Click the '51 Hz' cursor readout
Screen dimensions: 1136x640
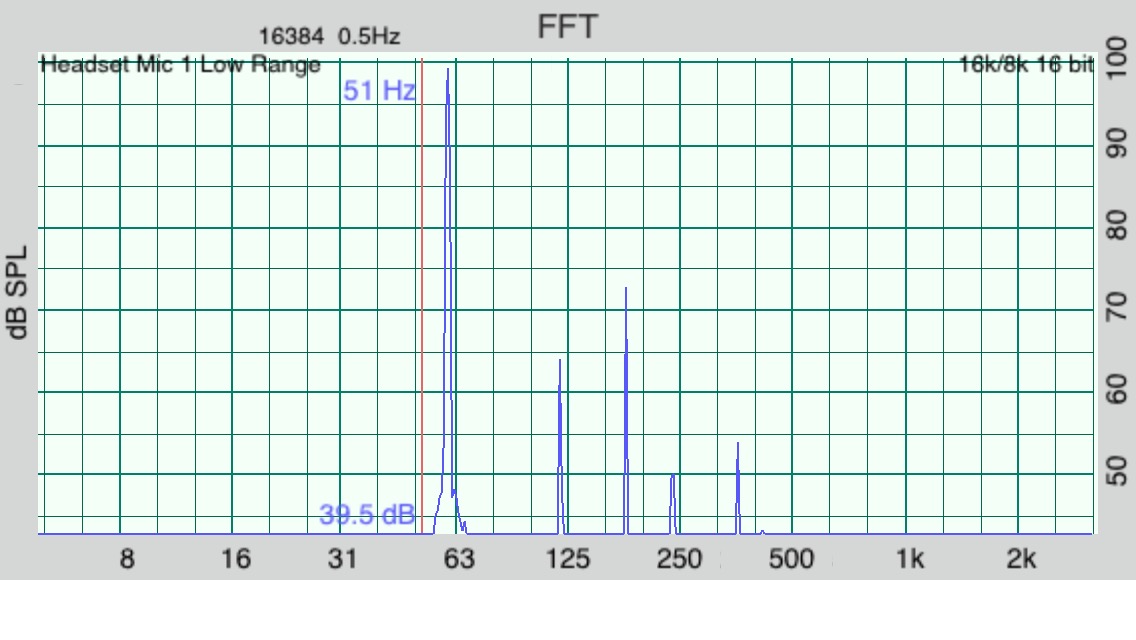[x=379, y=91]
